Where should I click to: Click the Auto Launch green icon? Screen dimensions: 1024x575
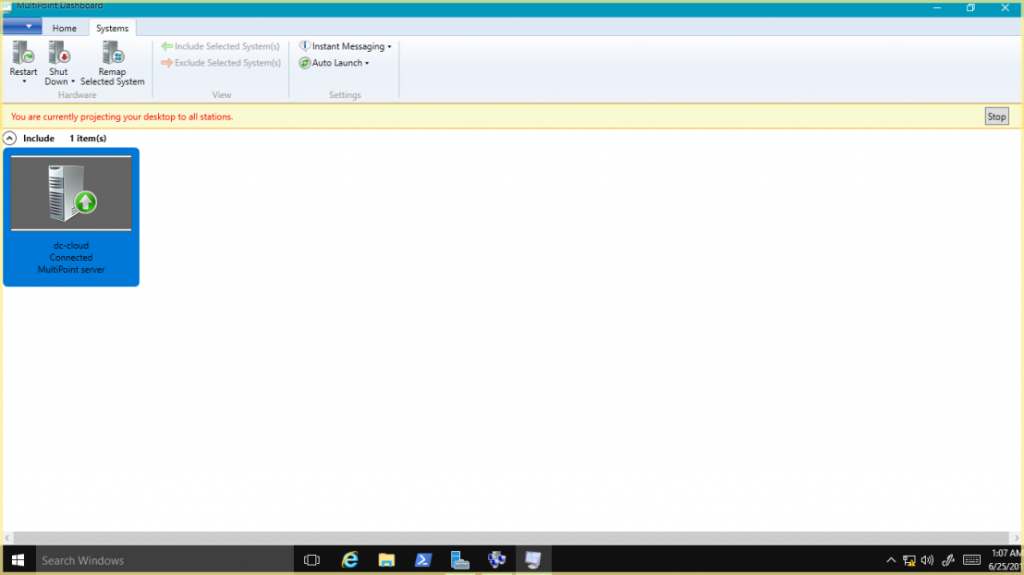(304, 63)
